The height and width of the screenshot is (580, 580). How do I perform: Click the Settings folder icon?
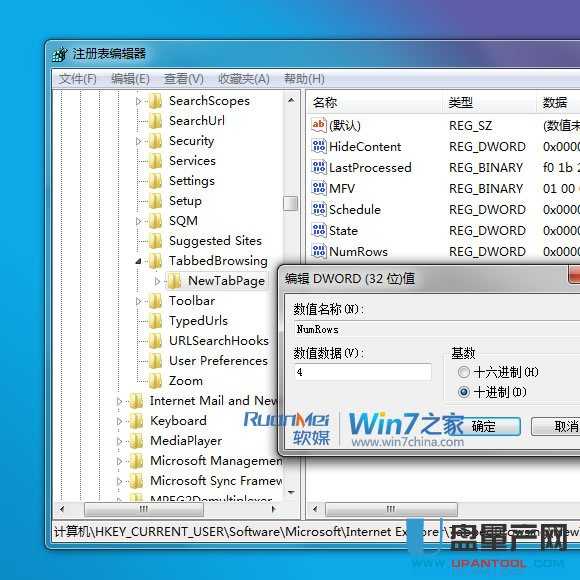[x=155, y=181]
